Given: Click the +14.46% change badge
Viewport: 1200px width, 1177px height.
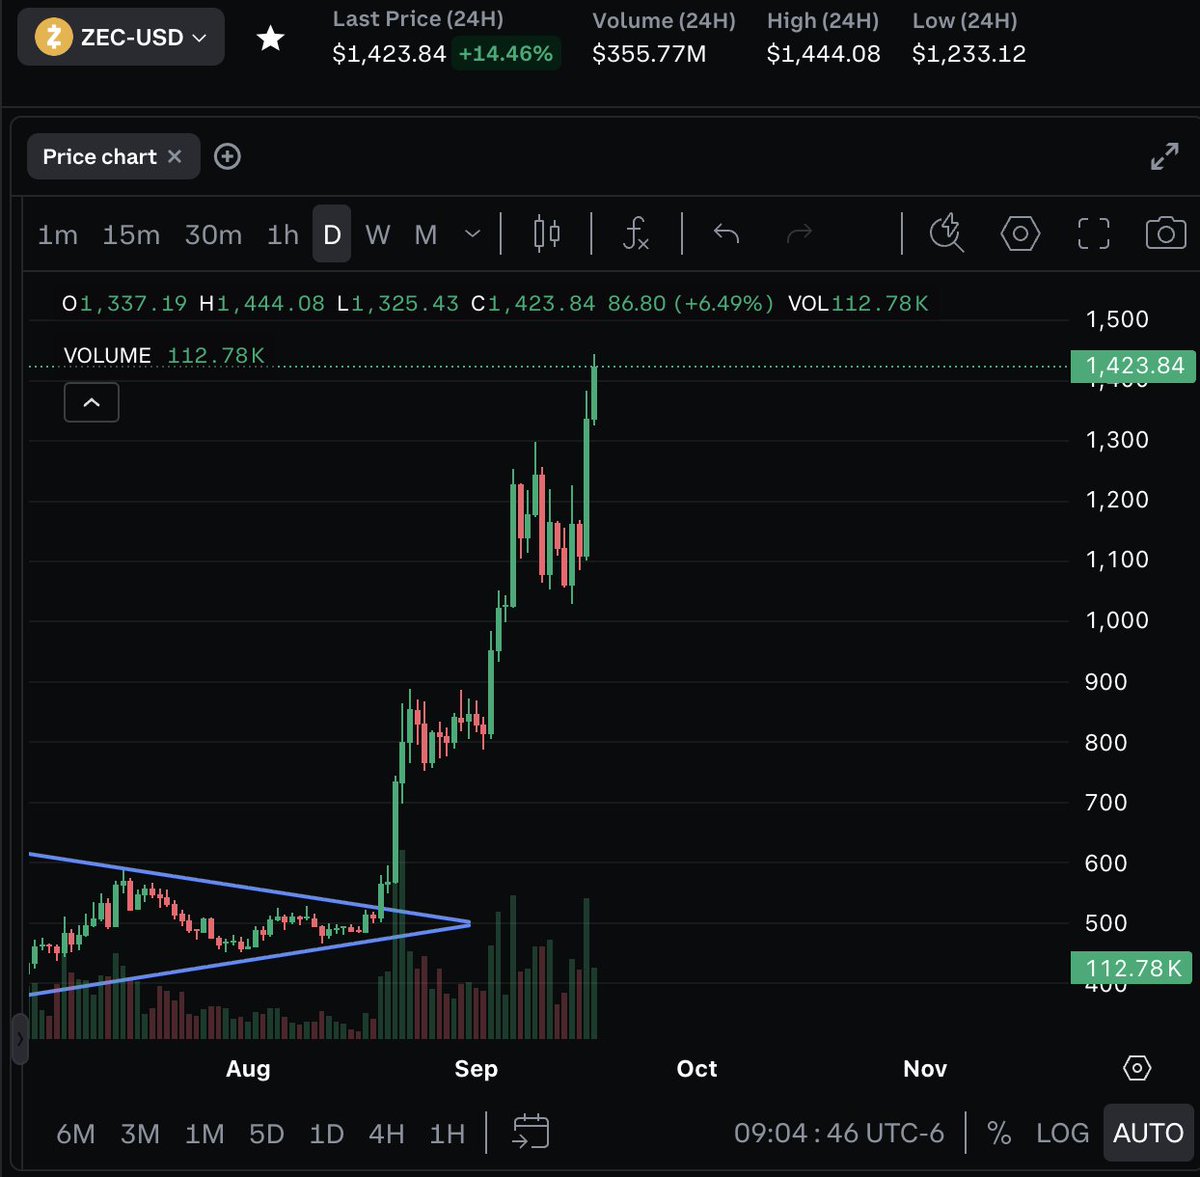Looking at the screenshot, I should pos(506,54).
